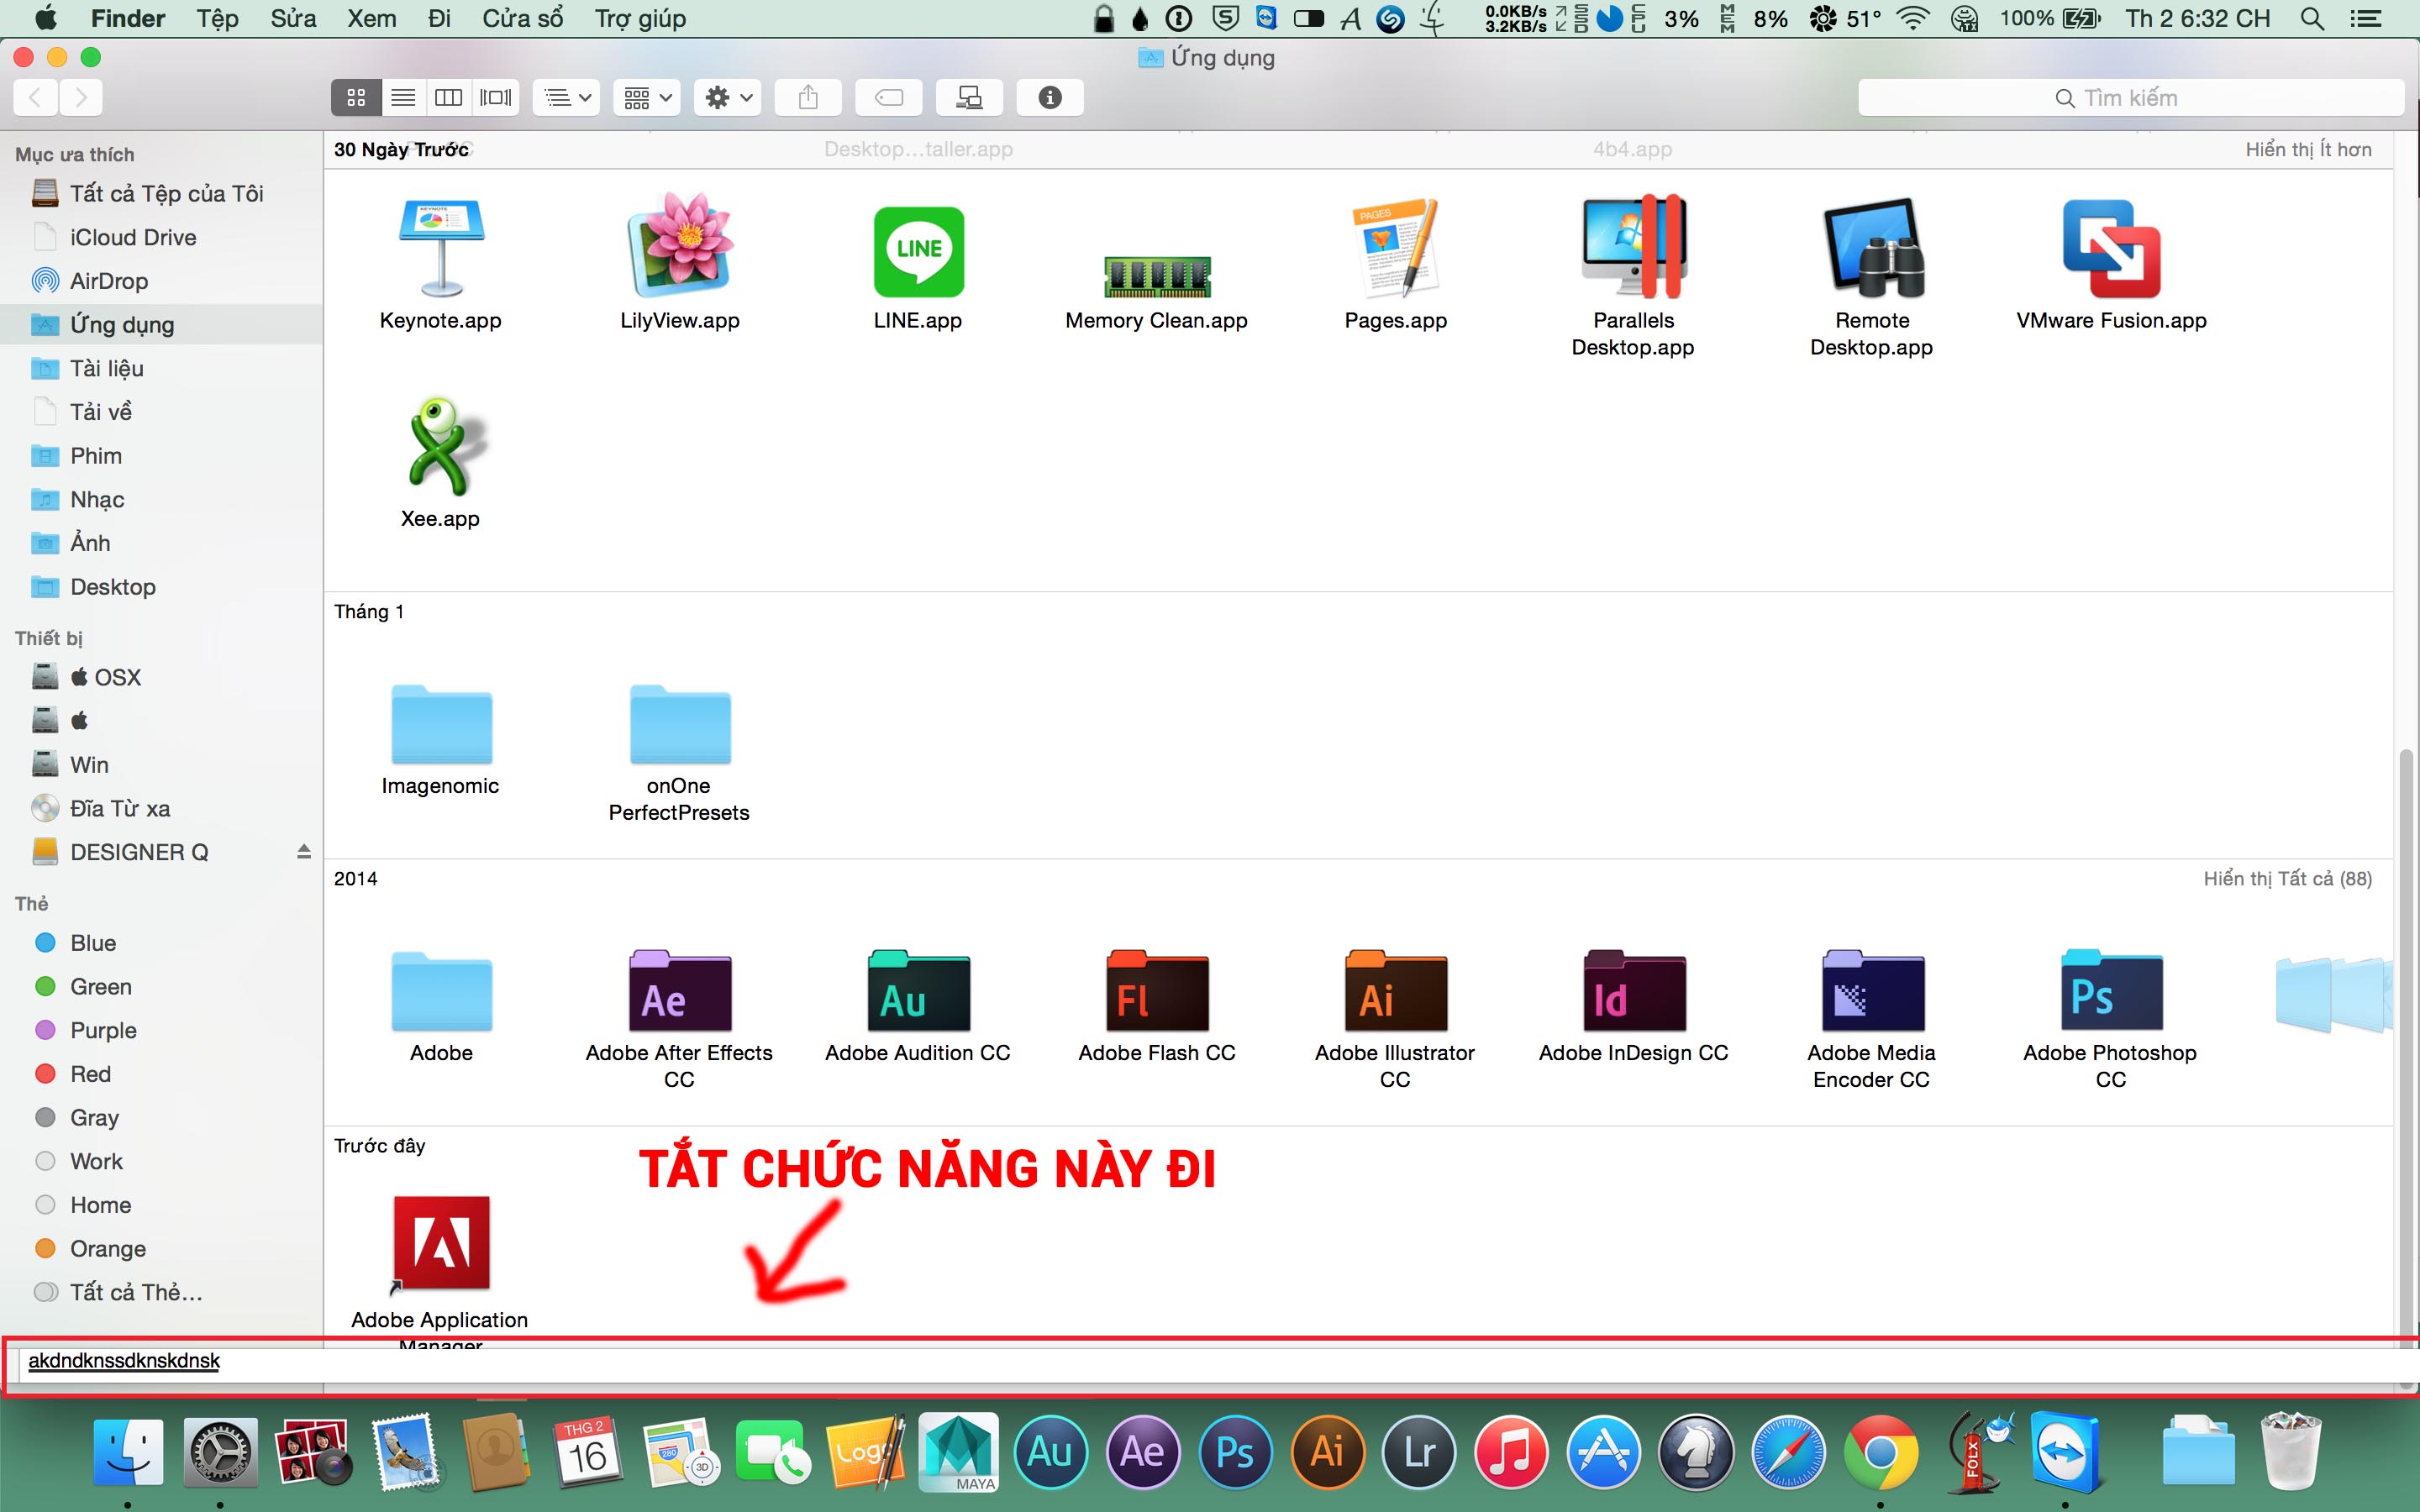This screenshot has width=2420, height=1512.
Task: Open the tags dropdown in the toolbar
Action: 888,97
